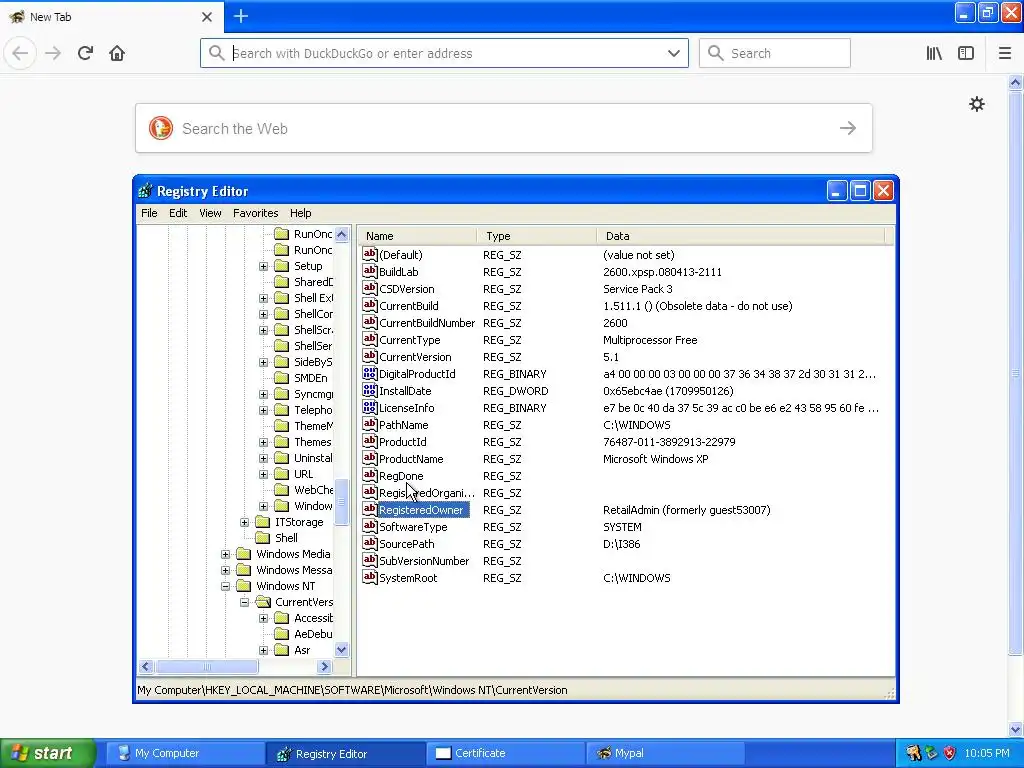Open the Edit menu in Registry Editor
This screenshot has height=768, width=1024.
(x=178, y=213)
